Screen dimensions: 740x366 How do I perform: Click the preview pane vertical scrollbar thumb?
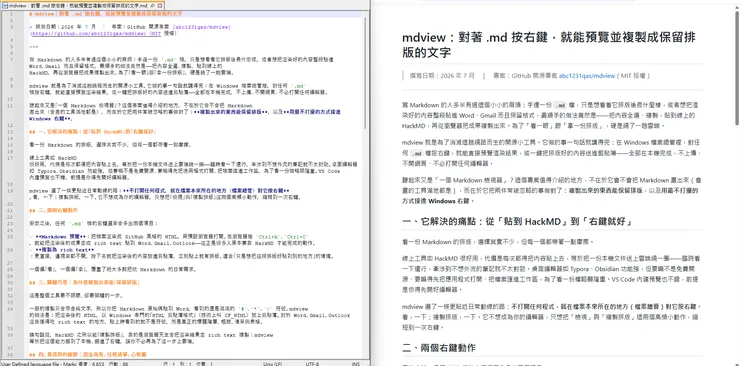point(736,66)
